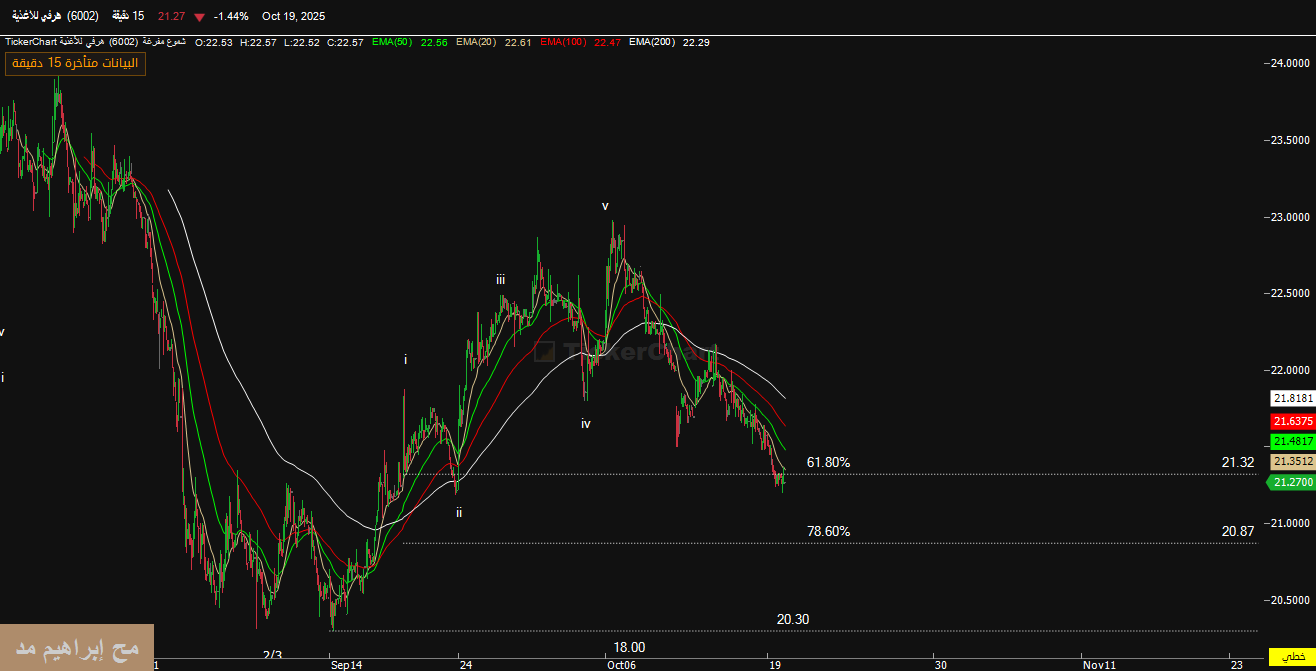
Task: Select the EMA(20) indicator label
Action: (475, 42)
